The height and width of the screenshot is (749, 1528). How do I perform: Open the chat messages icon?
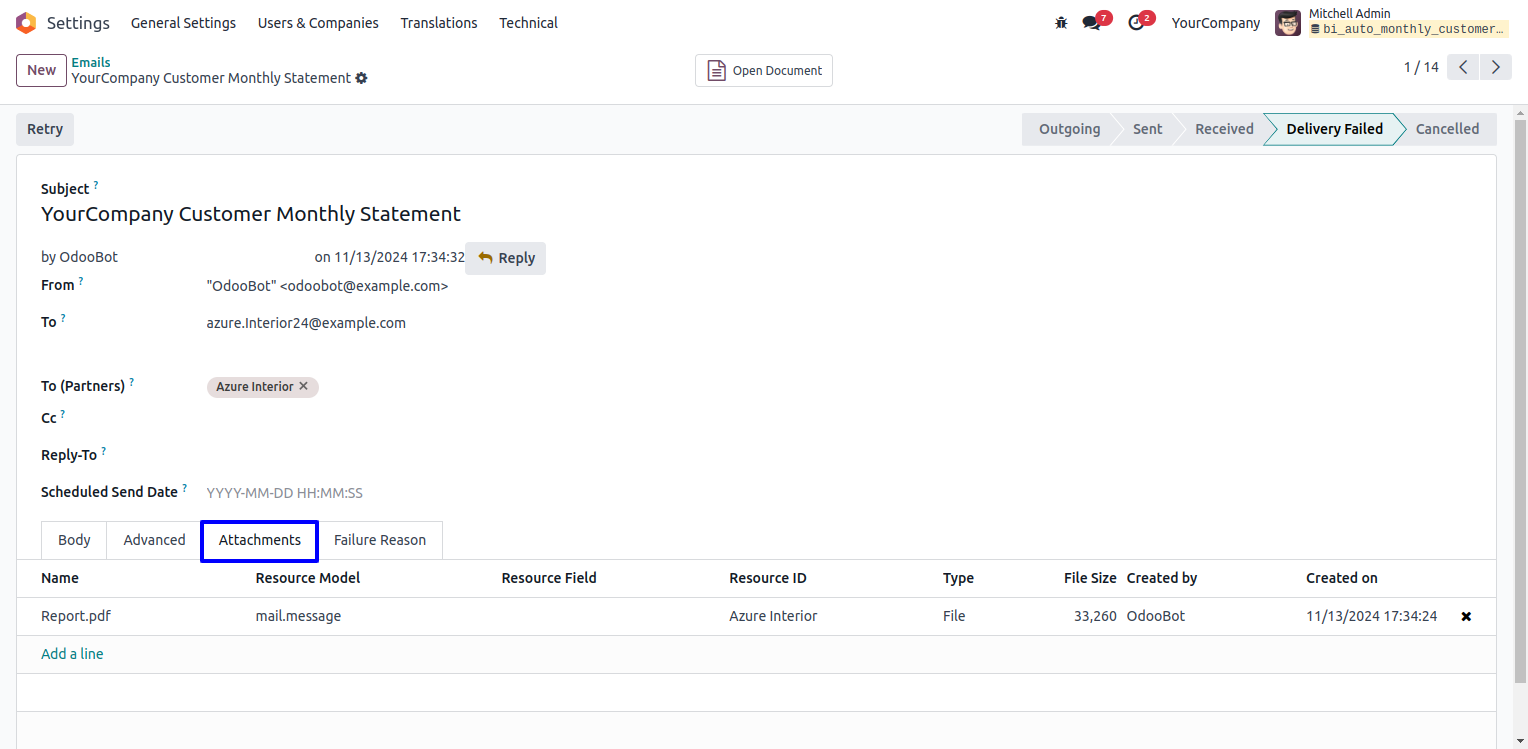pyautogui.click(x=1091, y=23)
